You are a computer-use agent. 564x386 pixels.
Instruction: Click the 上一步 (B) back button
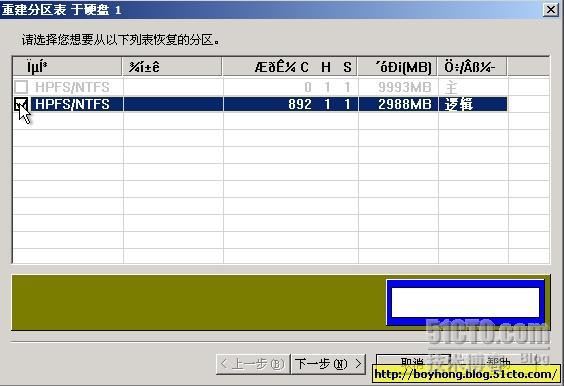[x=253, y=364]
